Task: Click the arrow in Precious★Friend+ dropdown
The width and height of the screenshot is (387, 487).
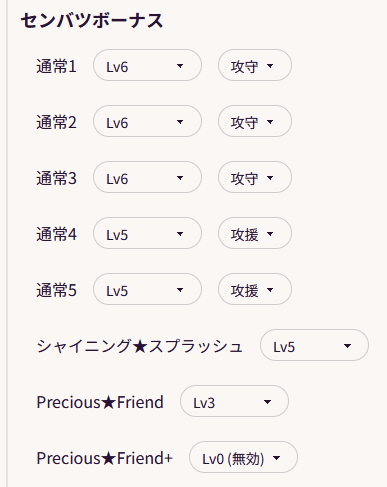Action: pyautogui.click(x=276, y=458)
